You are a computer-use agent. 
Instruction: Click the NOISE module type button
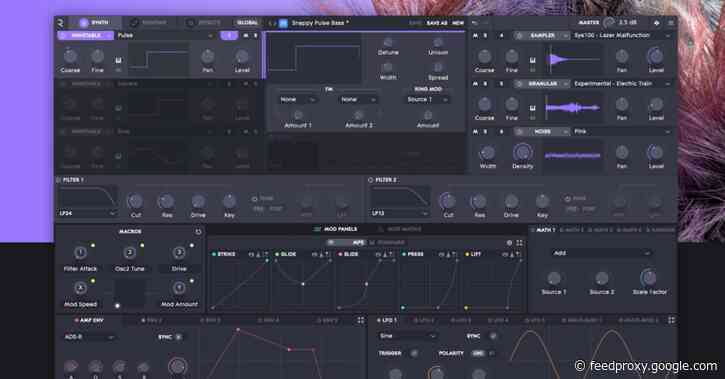pos(542,132)
